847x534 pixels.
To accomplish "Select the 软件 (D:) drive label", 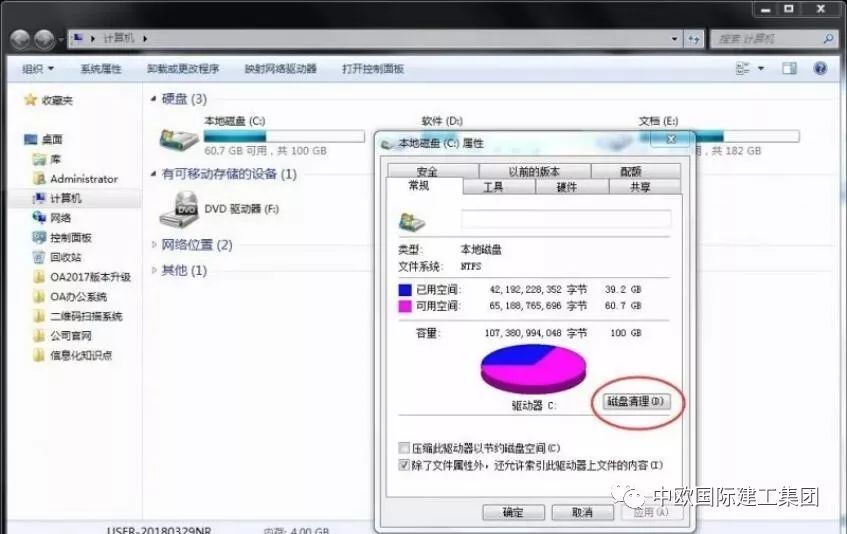I will [x=442, y=121].
